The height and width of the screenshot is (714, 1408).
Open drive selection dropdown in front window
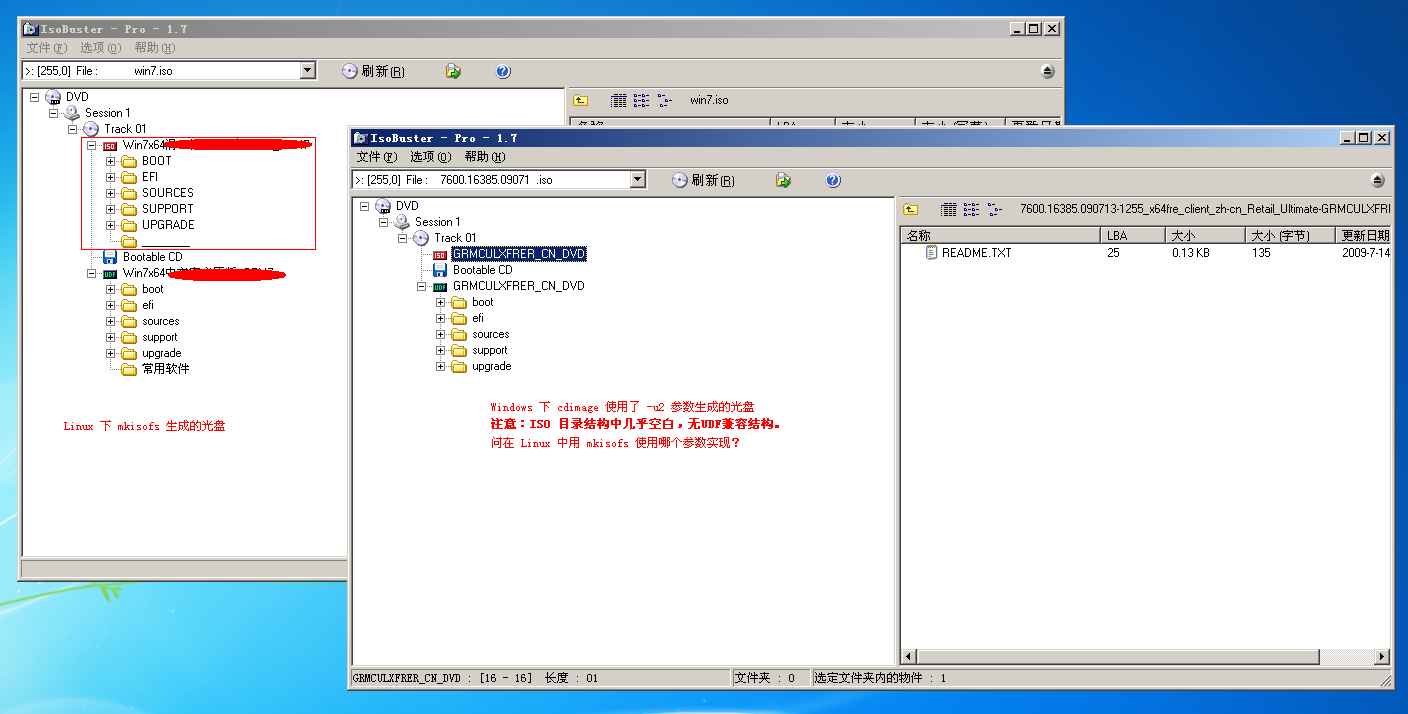[638, 180]
